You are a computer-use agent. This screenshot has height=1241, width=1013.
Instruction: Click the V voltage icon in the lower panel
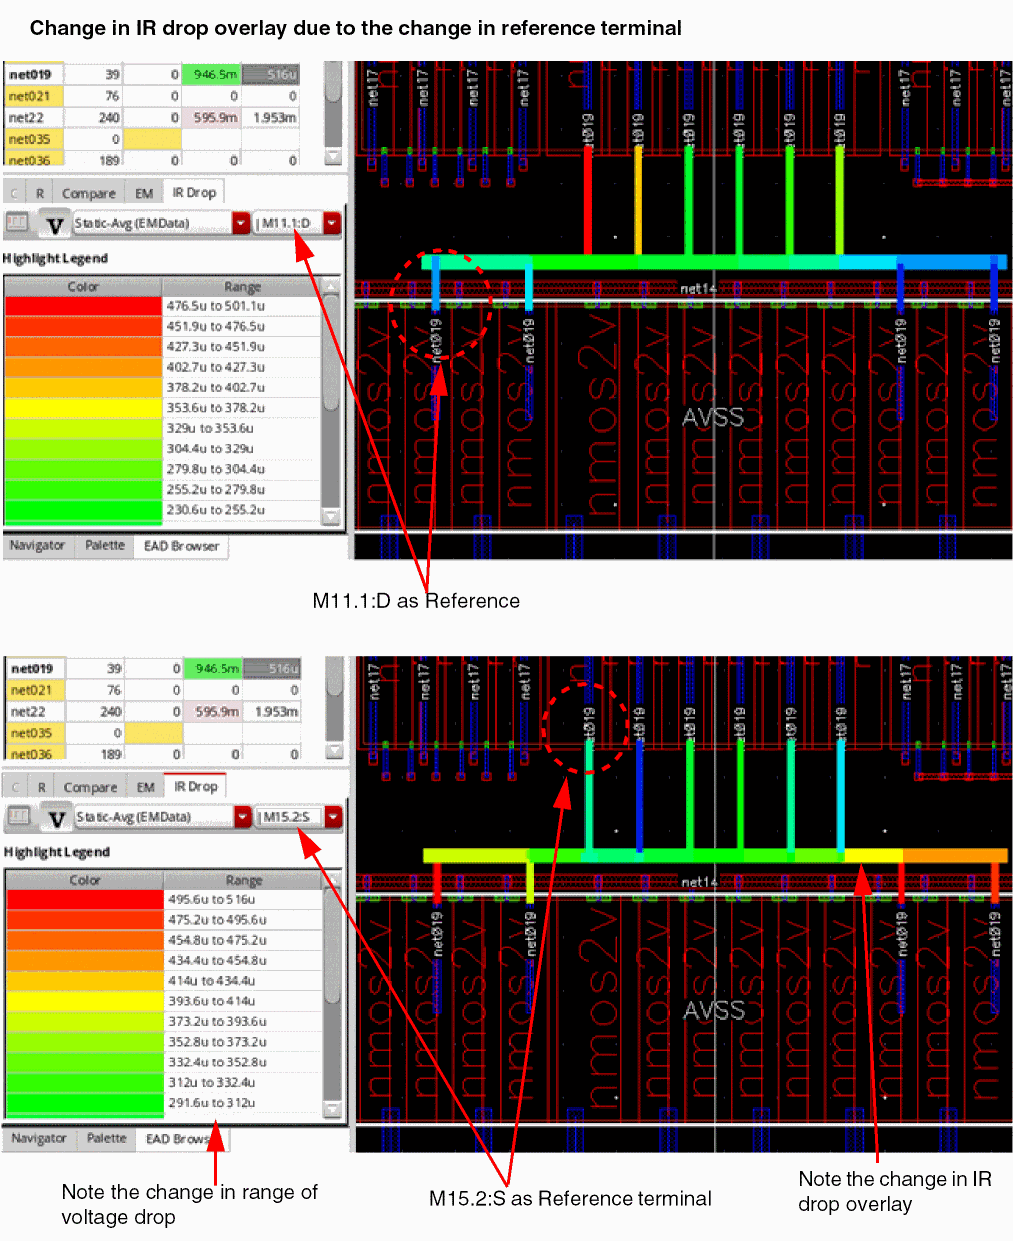point(57,819)
